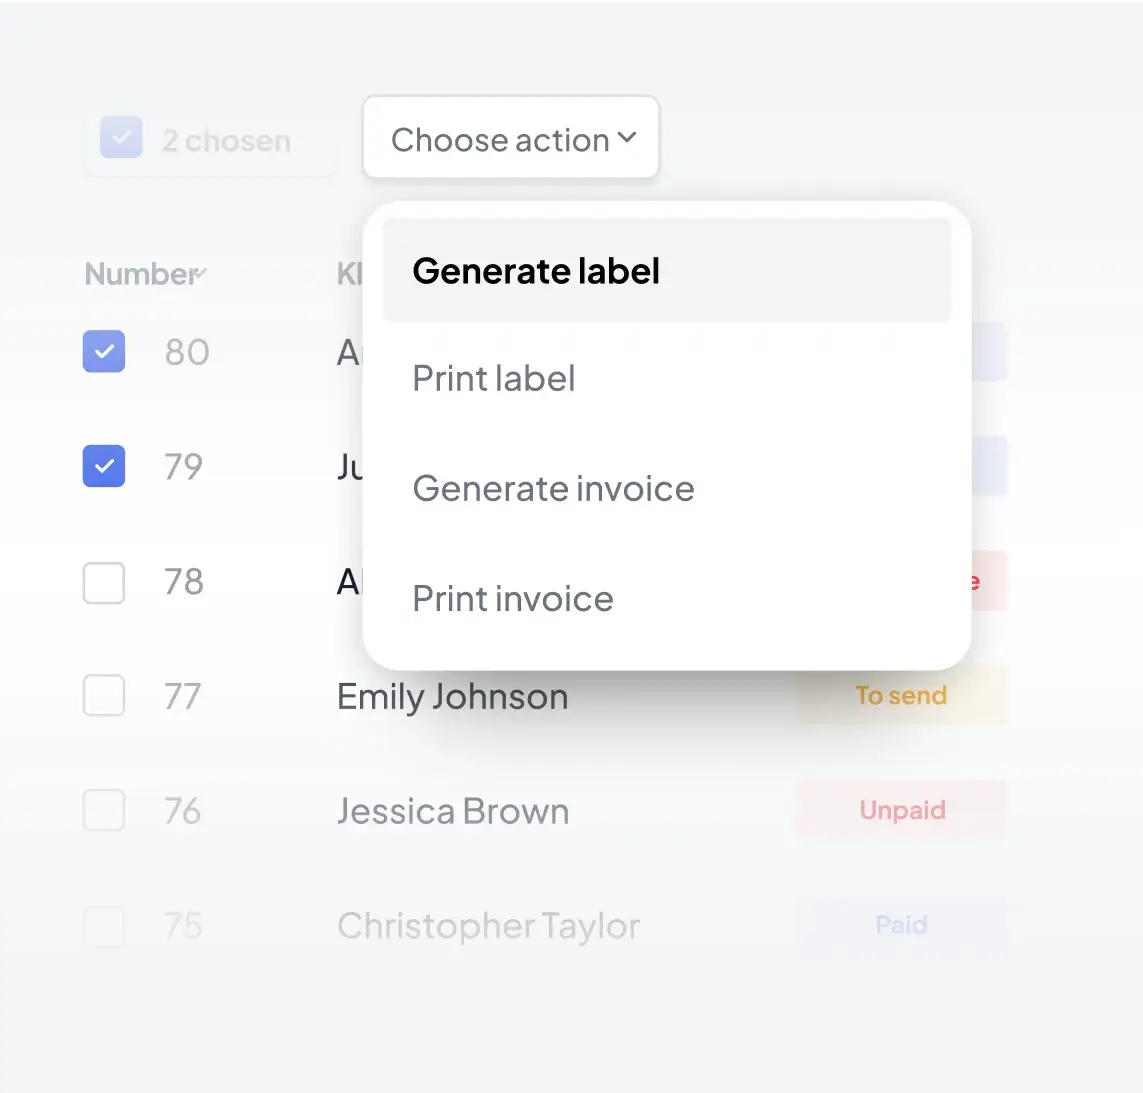The height and width of the screenshot is (1093, 1143).
Task: Enable the checkbox for order 75
Action: pyautogui.click(x=104, y=926)
